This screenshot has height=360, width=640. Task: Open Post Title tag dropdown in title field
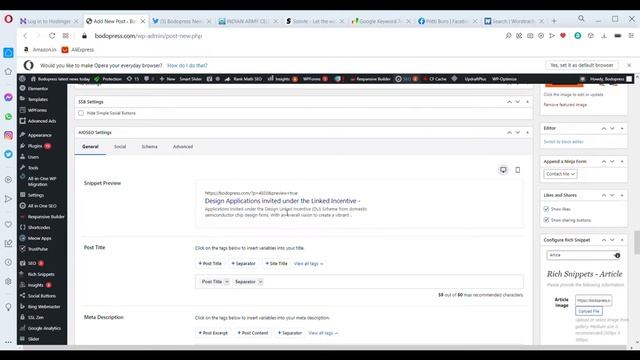[227, 282]
